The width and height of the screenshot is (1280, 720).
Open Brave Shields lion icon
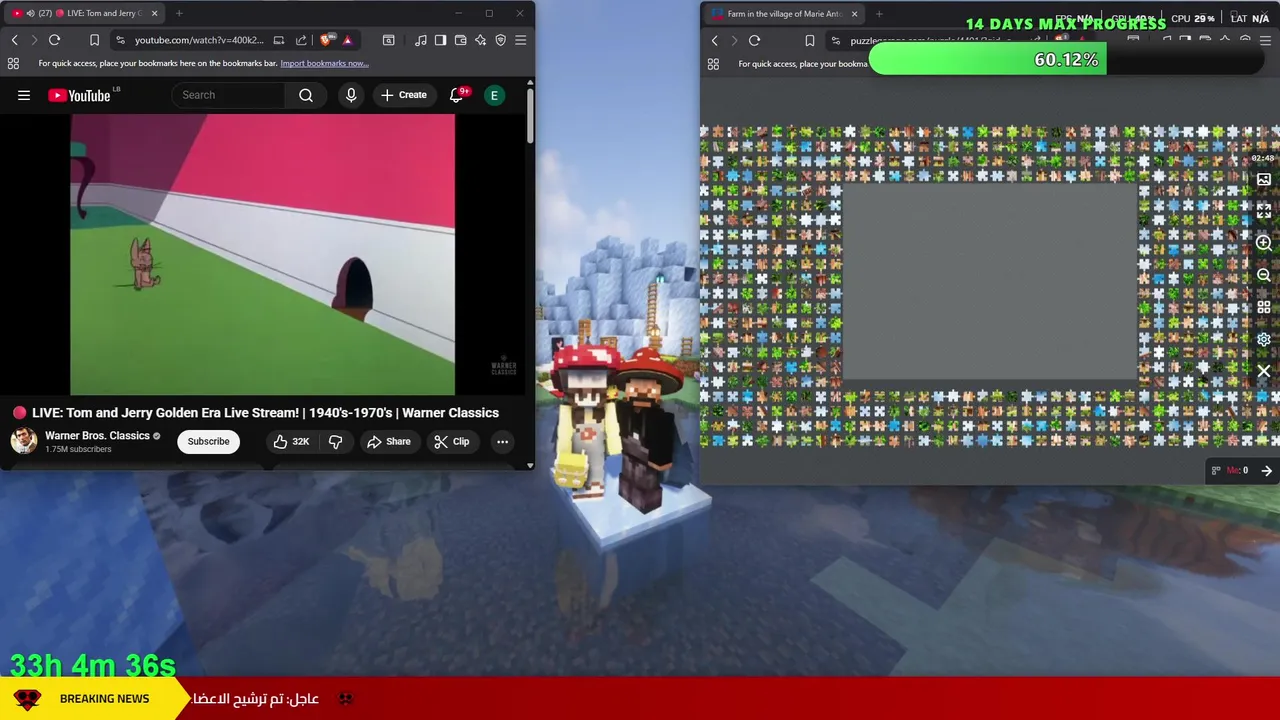click(326, 40)
